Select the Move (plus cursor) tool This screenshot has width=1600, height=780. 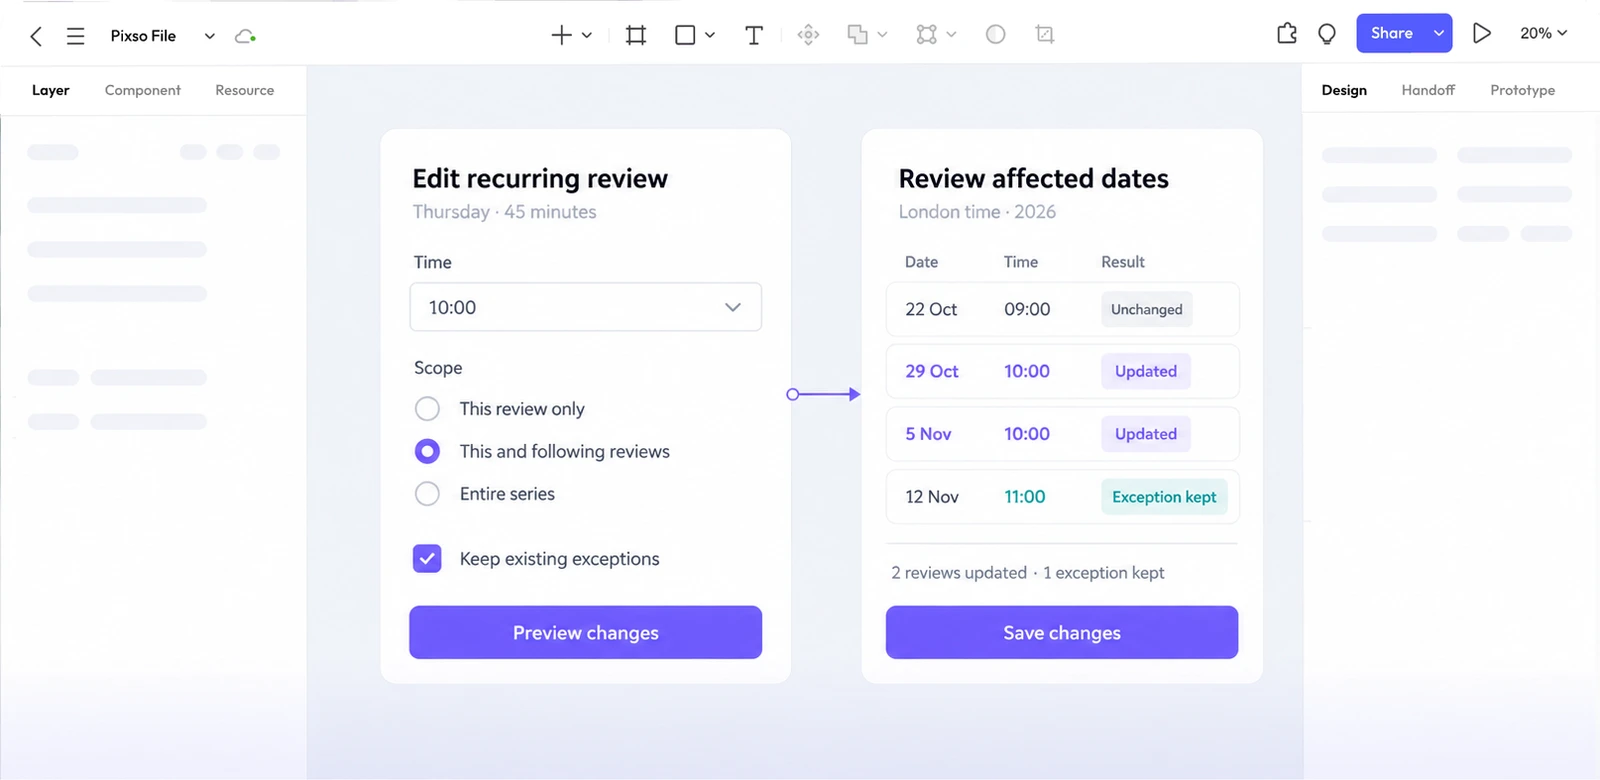tap(562, 35)
